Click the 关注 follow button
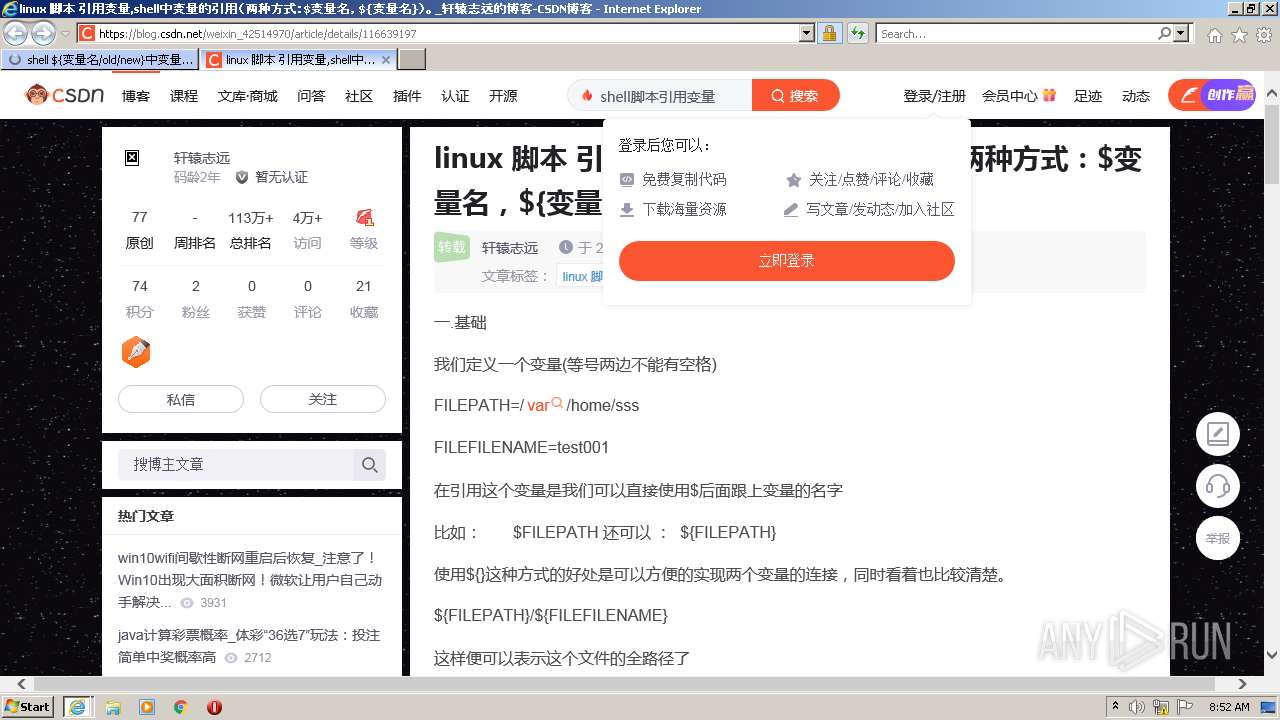Image resolution: width=1280 pixels, height=720 pixels. pyautogui.click(x=323, y=399)
